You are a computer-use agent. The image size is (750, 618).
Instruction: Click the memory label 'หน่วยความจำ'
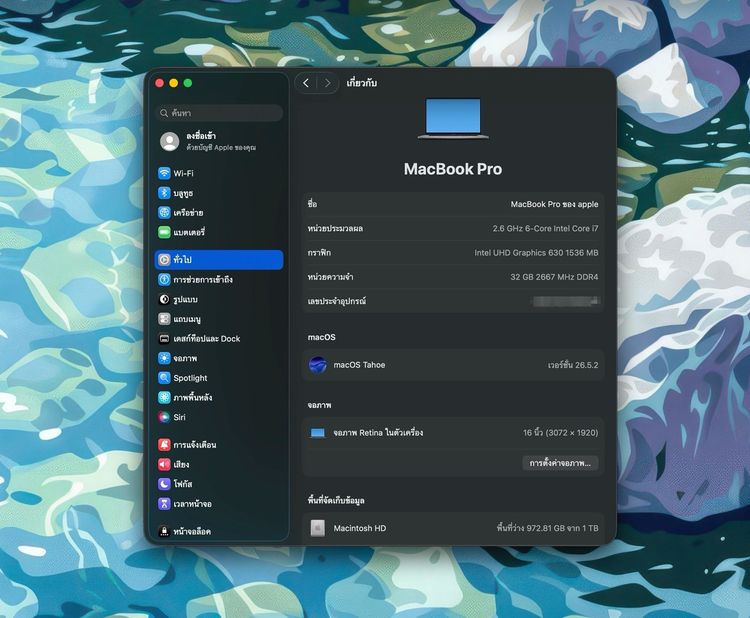tap(331, 277)
